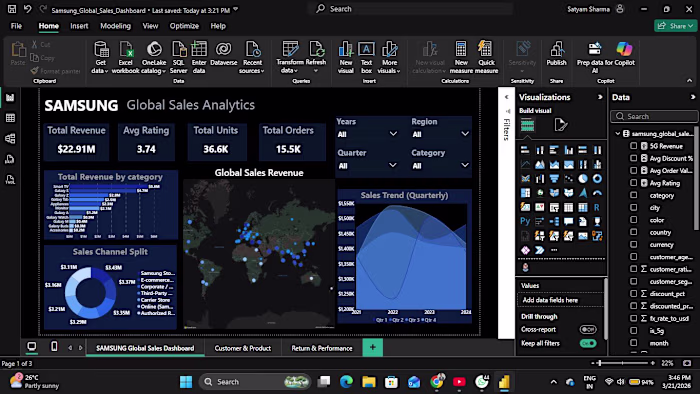This screenshot has height=394, width=700.
Task: Insert a New visual
Action: point(346,57)
